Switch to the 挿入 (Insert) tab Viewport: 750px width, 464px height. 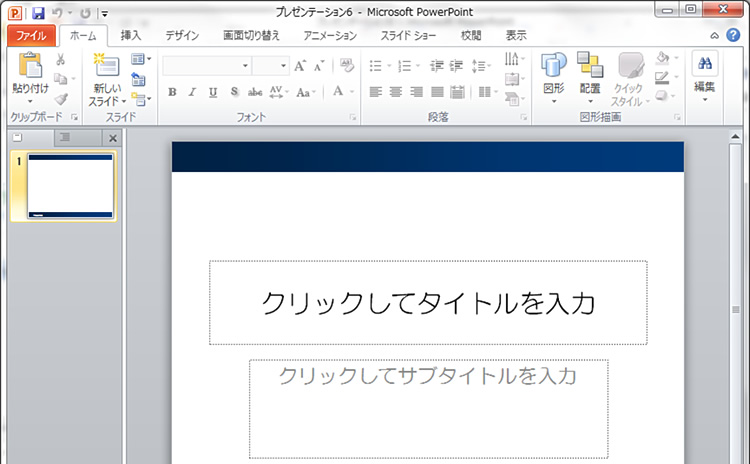coord(131,35)
